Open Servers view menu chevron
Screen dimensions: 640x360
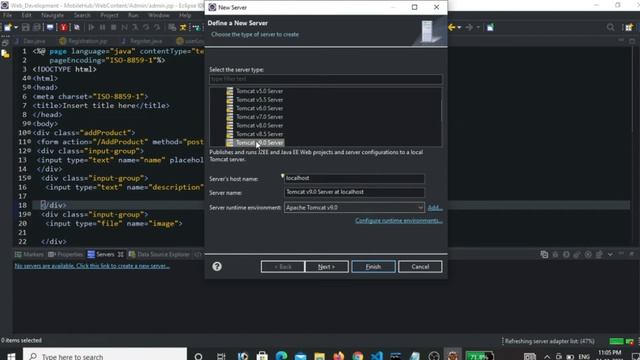tap(610, 254)
